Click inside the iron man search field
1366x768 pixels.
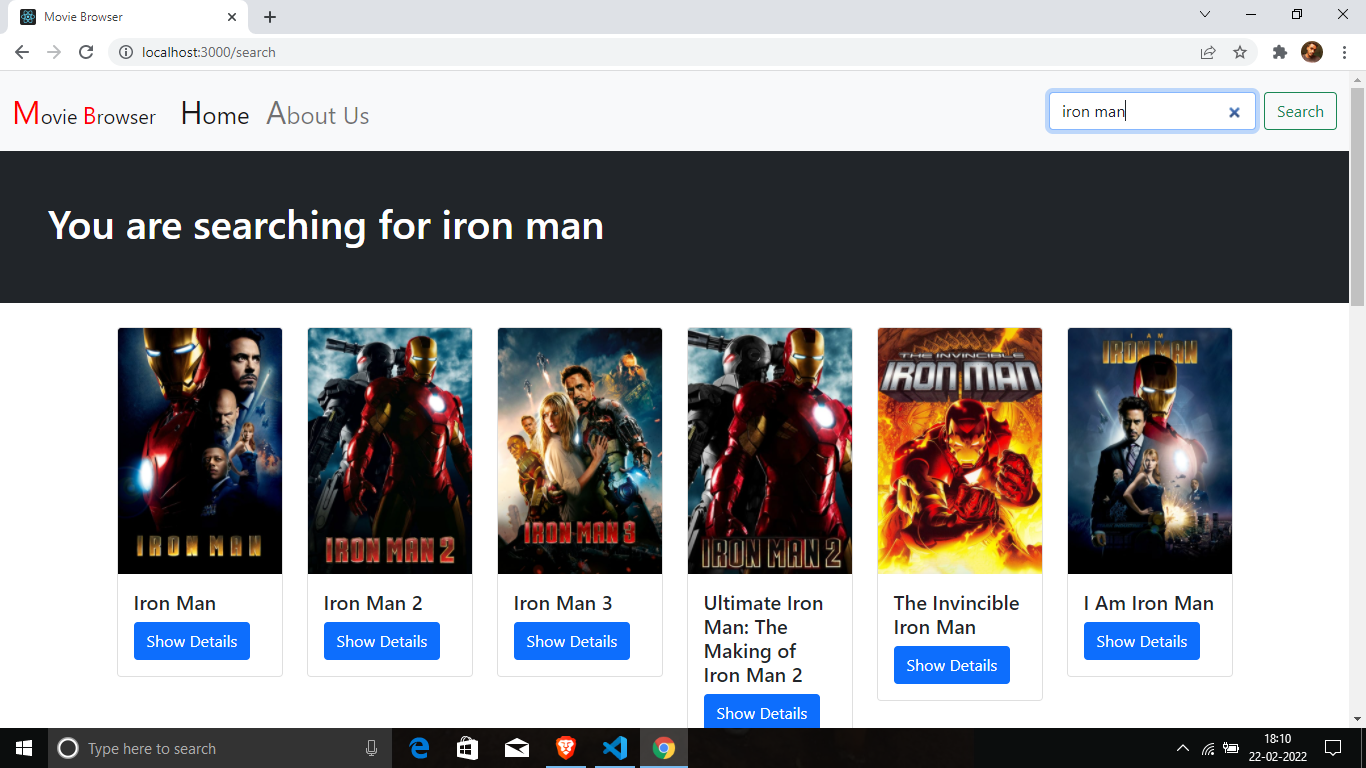tap(1130, 111)
